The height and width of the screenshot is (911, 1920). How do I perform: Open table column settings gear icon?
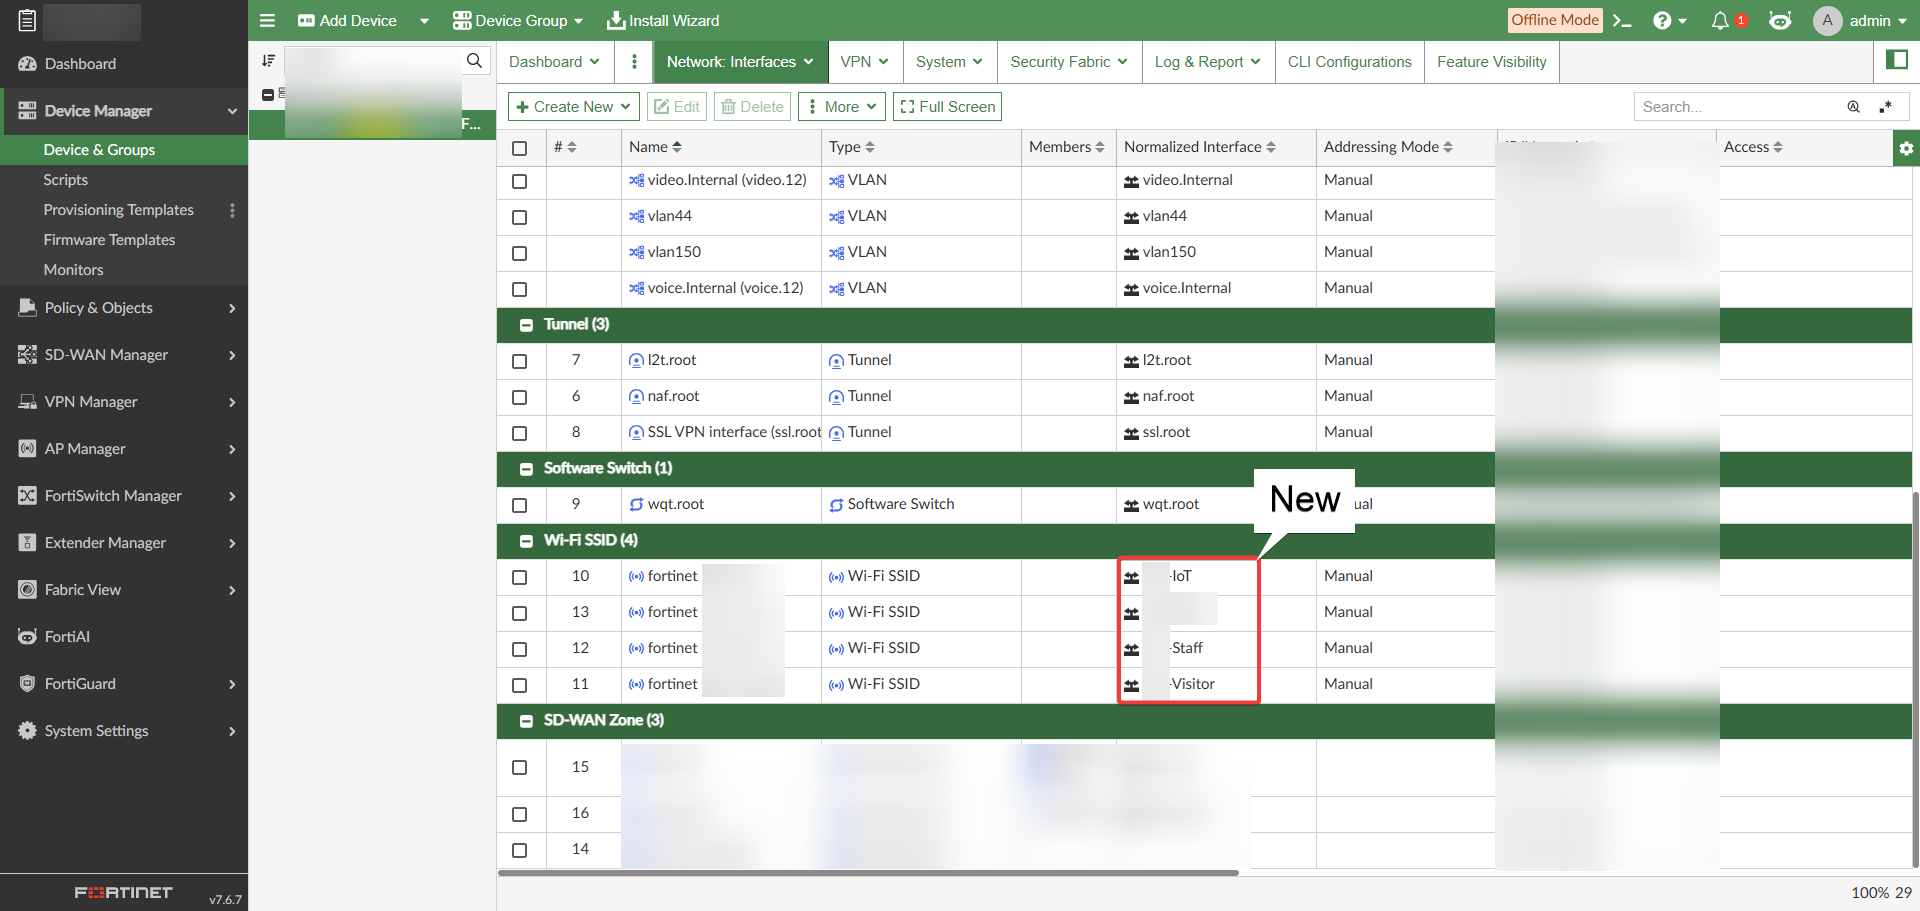point(1906,148)
